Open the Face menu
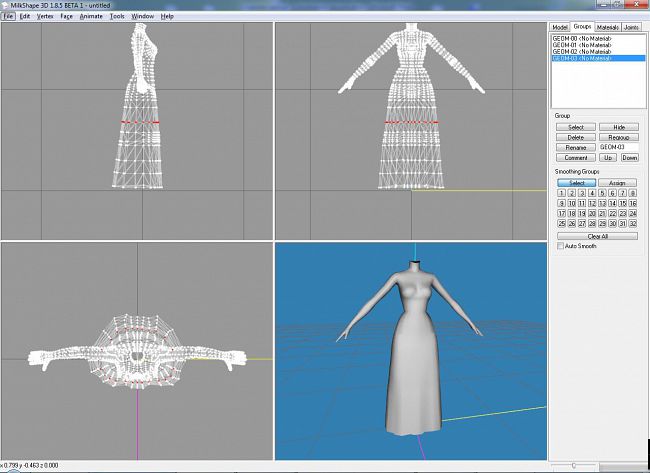The image size is (650, 473). click(x=66, y=16)
